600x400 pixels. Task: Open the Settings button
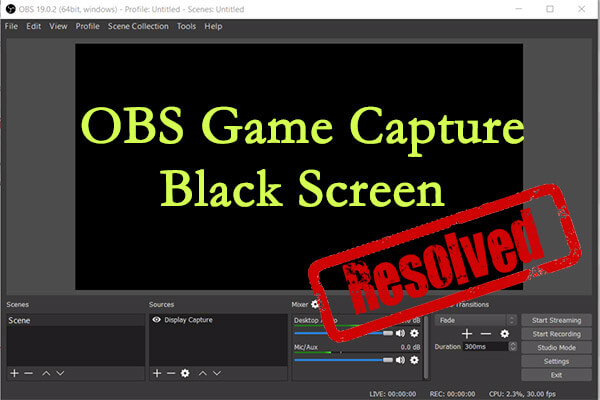click(x=556, y=361)
